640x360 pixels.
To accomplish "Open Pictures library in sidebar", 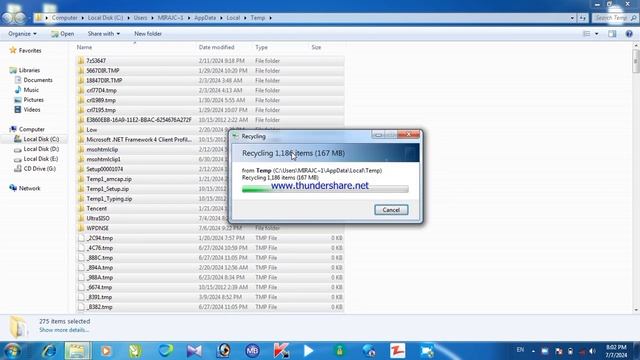I will [33, 100].
